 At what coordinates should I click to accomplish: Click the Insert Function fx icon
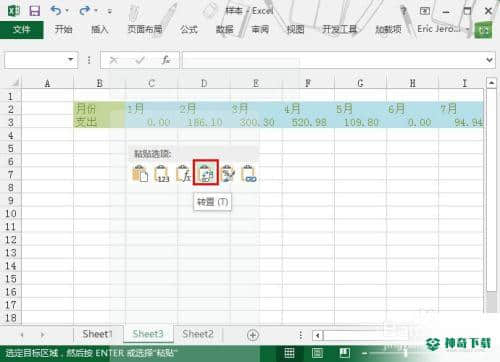point(166,60)
